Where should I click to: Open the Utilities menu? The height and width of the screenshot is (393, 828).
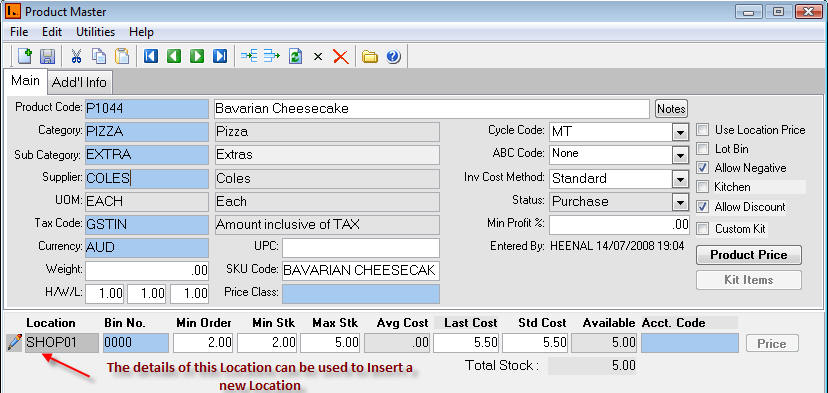click(96, 32)
